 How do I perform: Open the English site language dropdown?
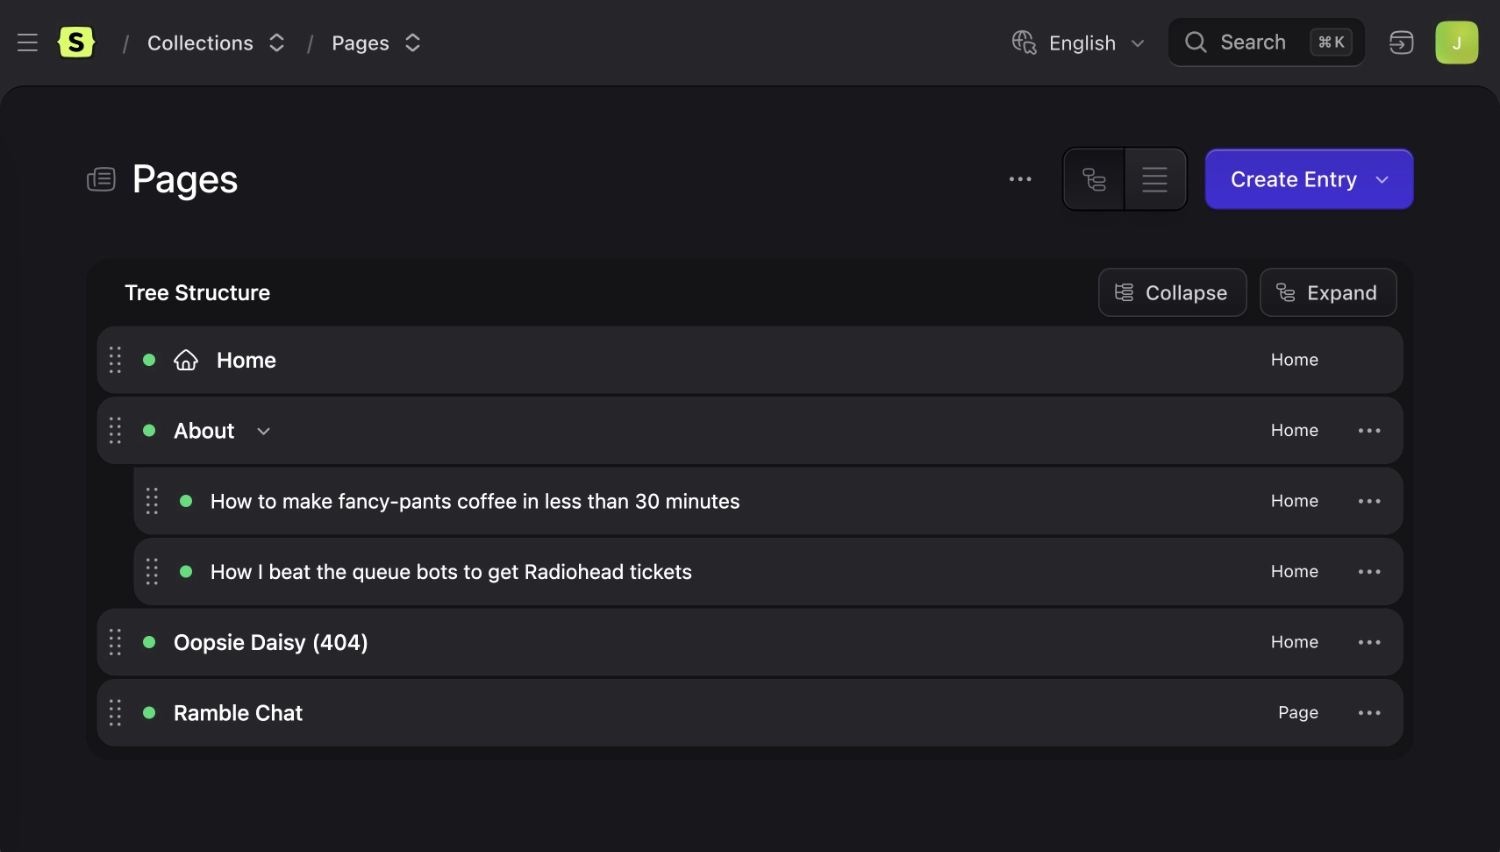pos(1078,43)
